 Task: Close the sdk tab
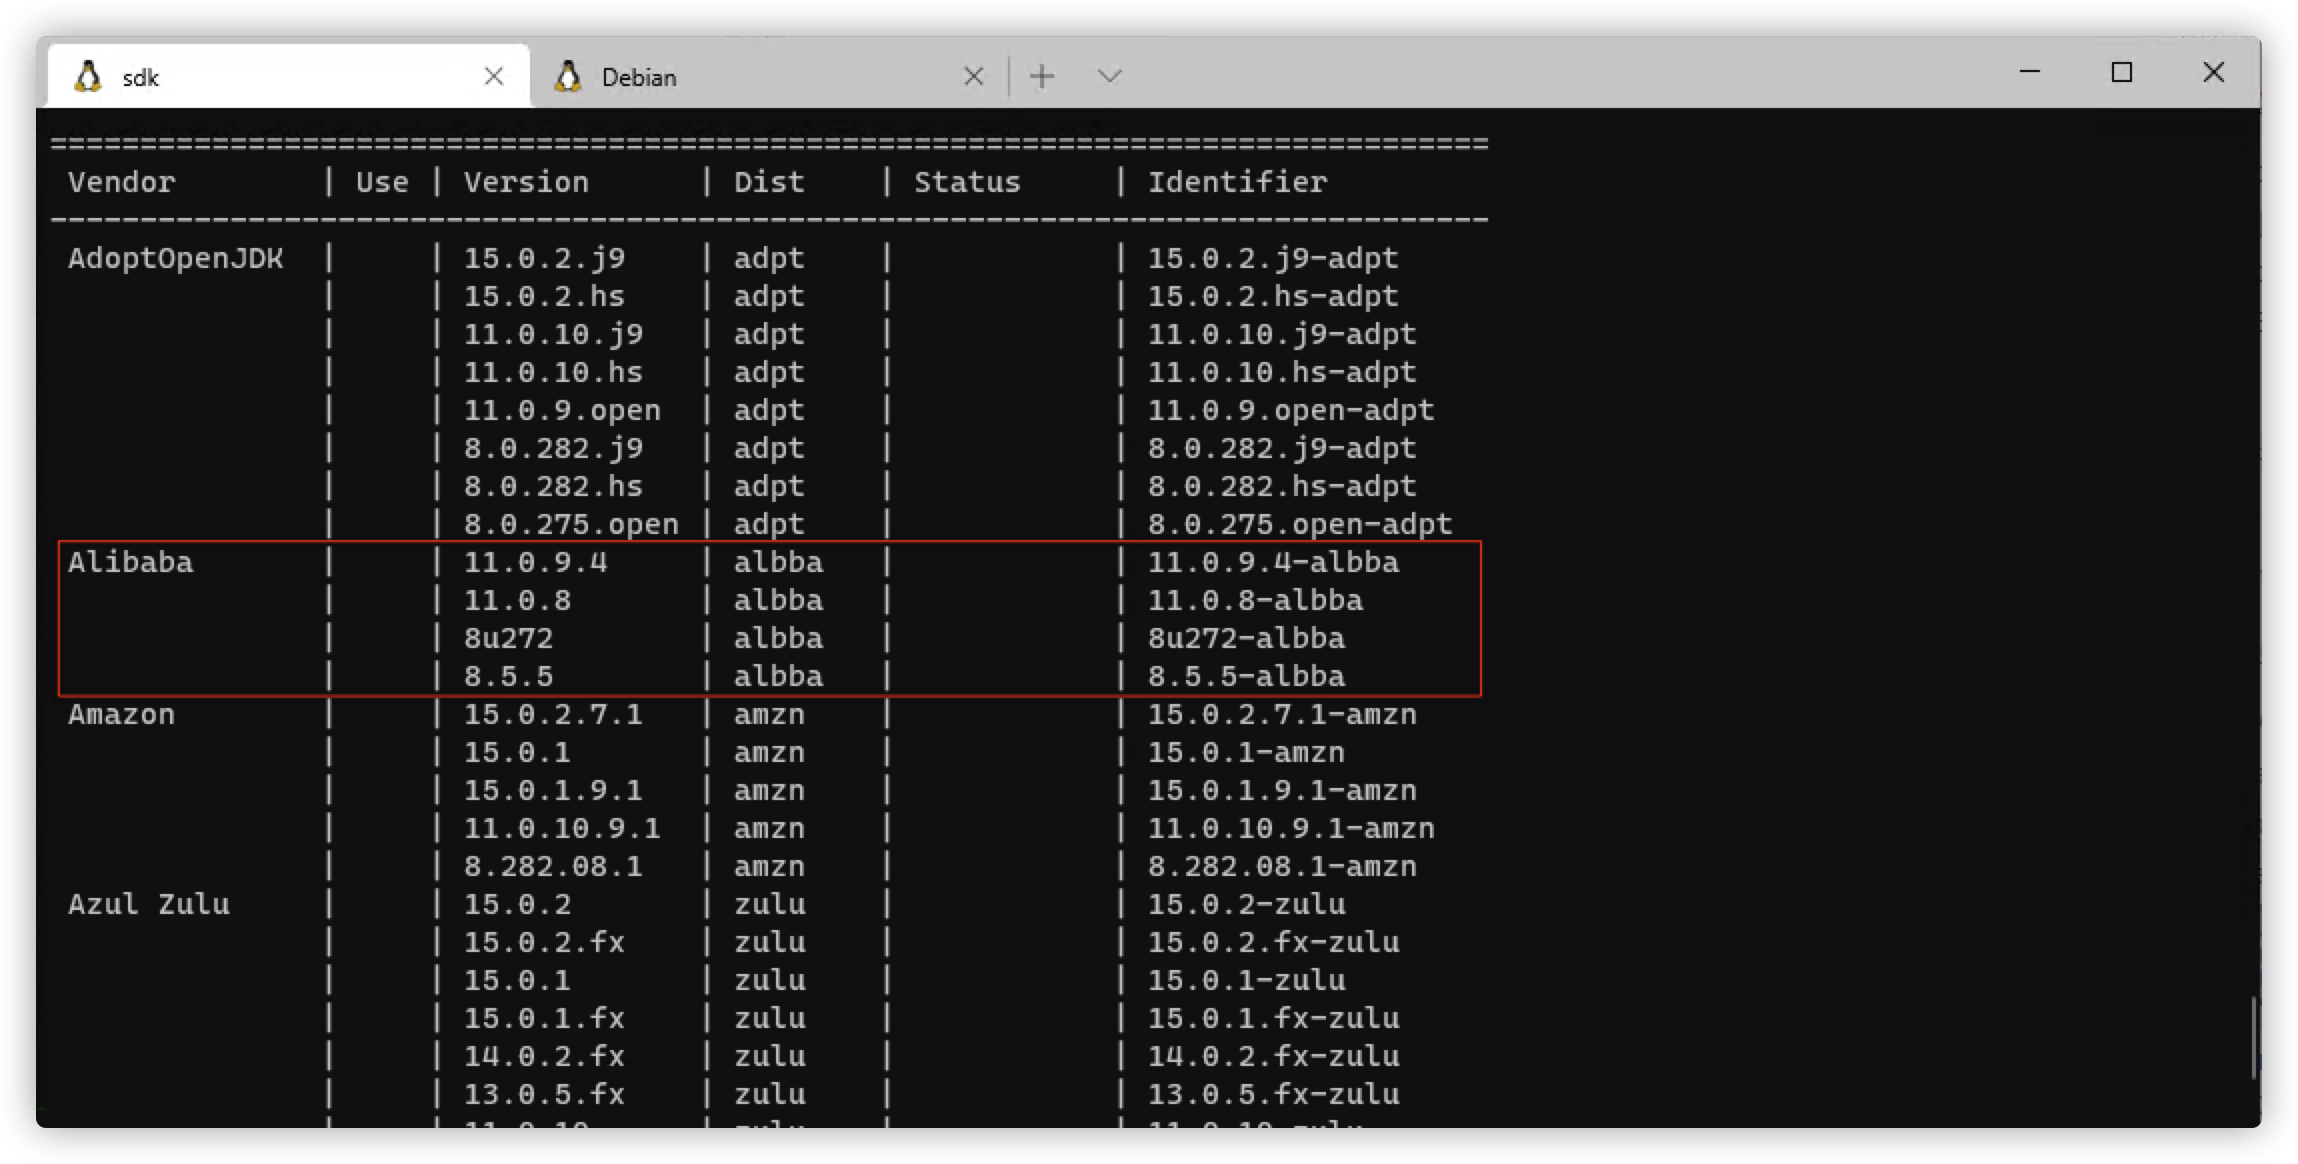[x=493, y=76]
